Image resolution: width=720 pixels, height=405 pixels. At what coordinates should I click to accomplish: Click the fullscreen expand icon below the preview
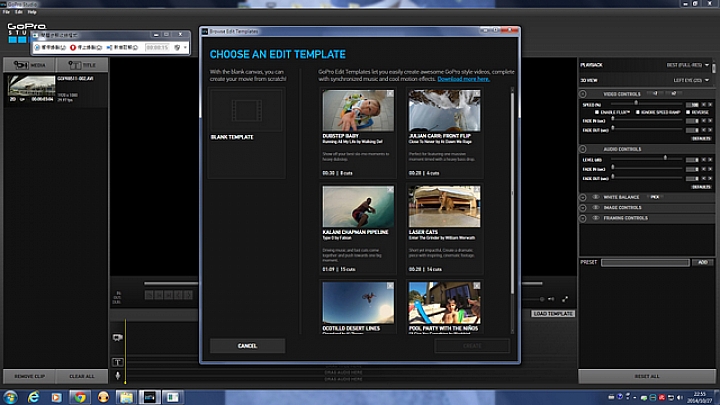click(565, 299)
